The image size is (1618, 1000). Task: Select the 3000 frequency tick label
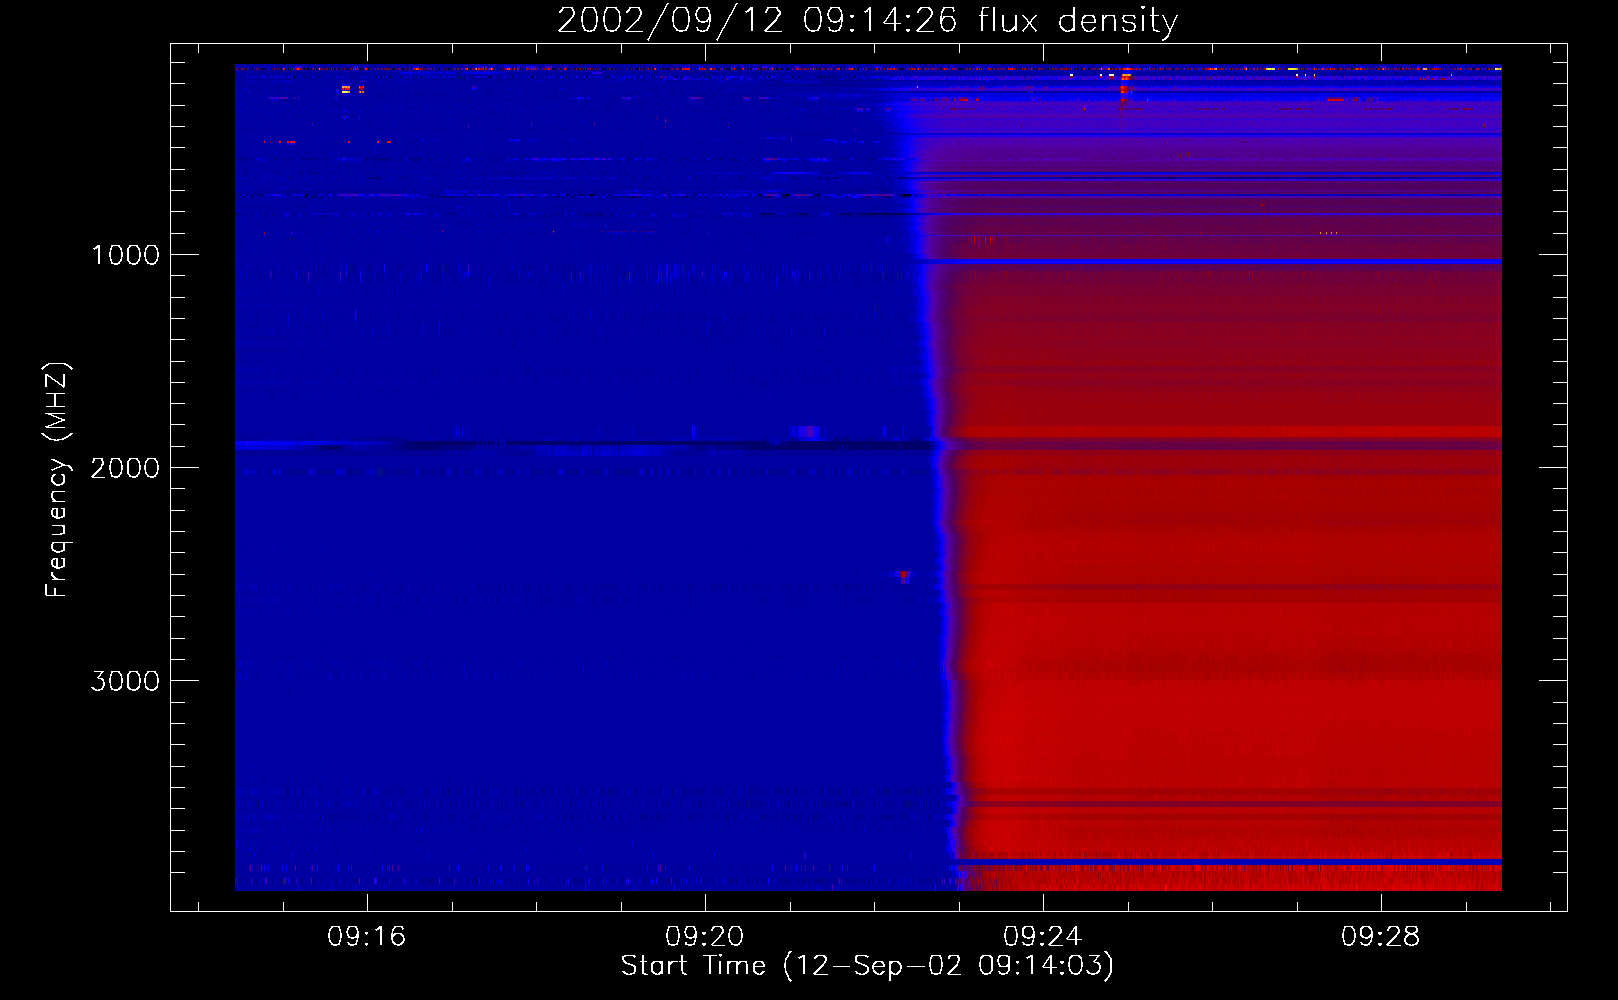[125, 681]
